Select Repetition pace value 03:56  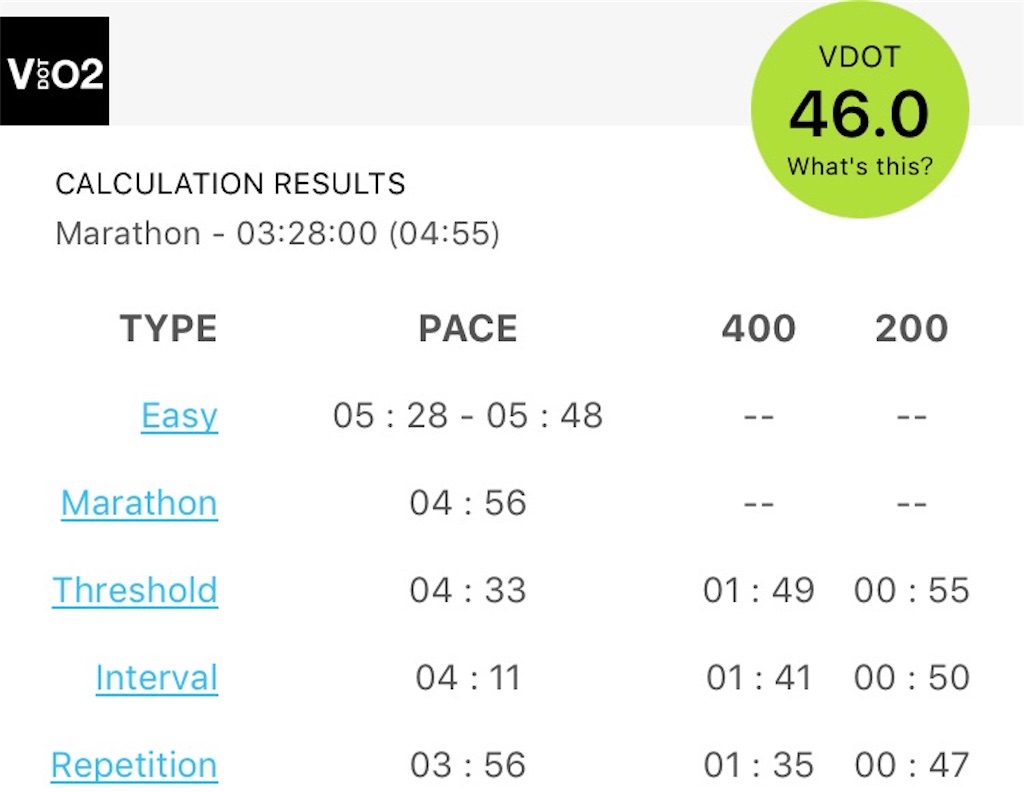click(468, 765)
